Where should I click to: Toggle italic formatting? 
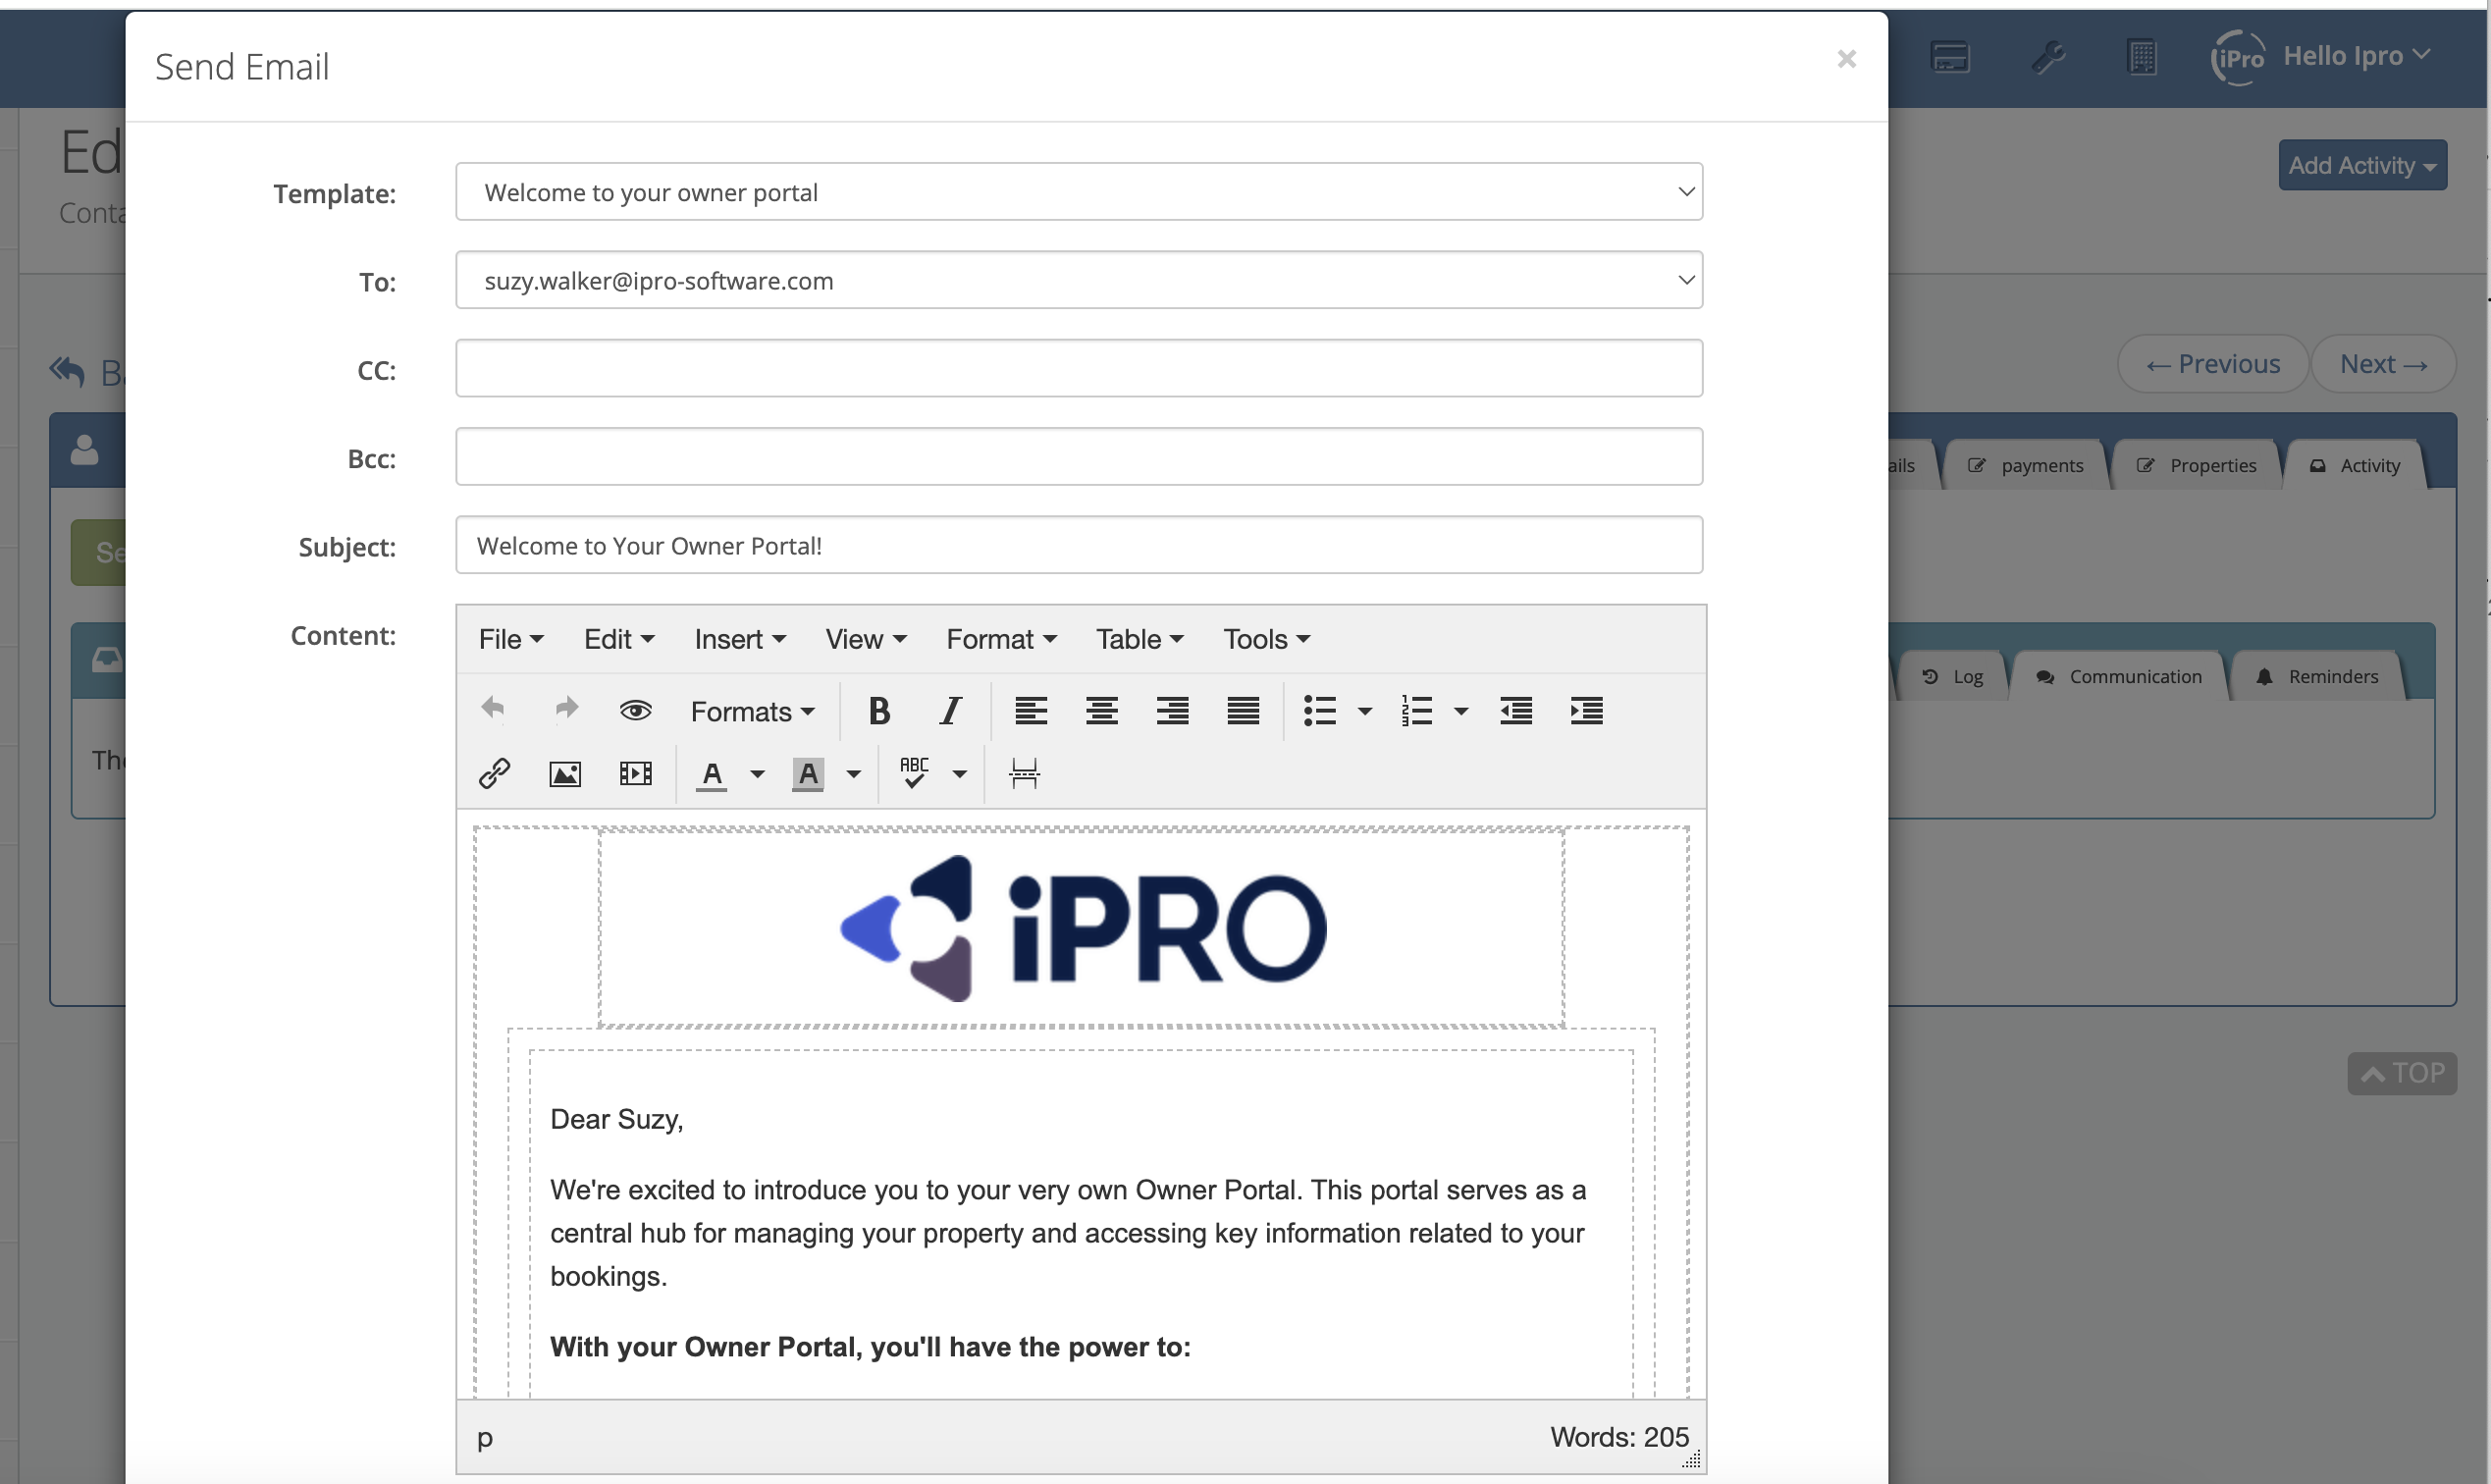tap(950, 710)
